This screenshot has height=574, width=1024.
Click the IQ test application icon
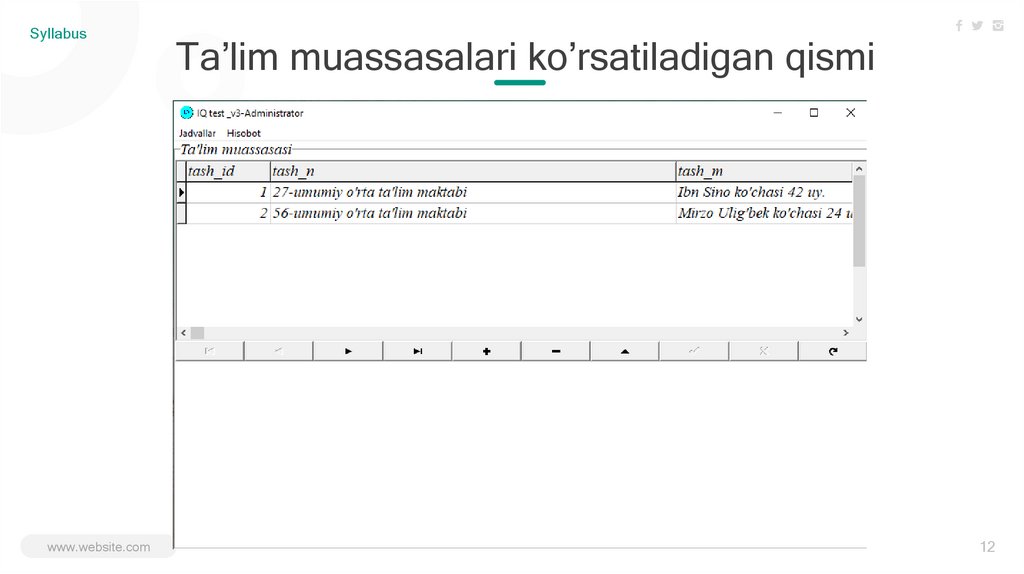[187, 112]
